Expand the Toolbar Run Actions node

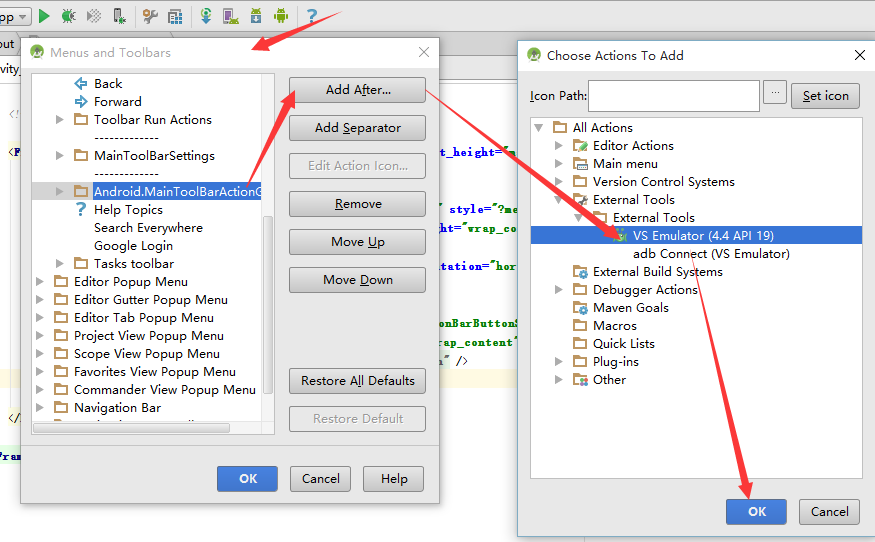(x=60, y=119)
